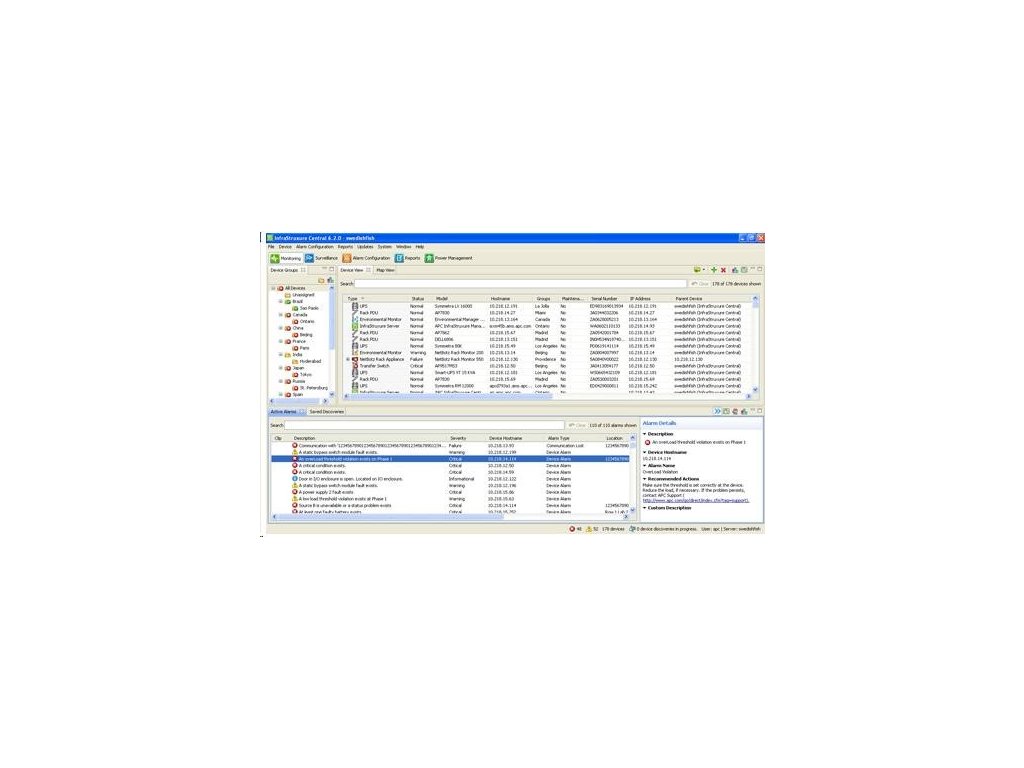Image resolution: width=1024 pixels, height=768 pixels.
Task: Open the Window menu
Action: click(x=404, y=247)
